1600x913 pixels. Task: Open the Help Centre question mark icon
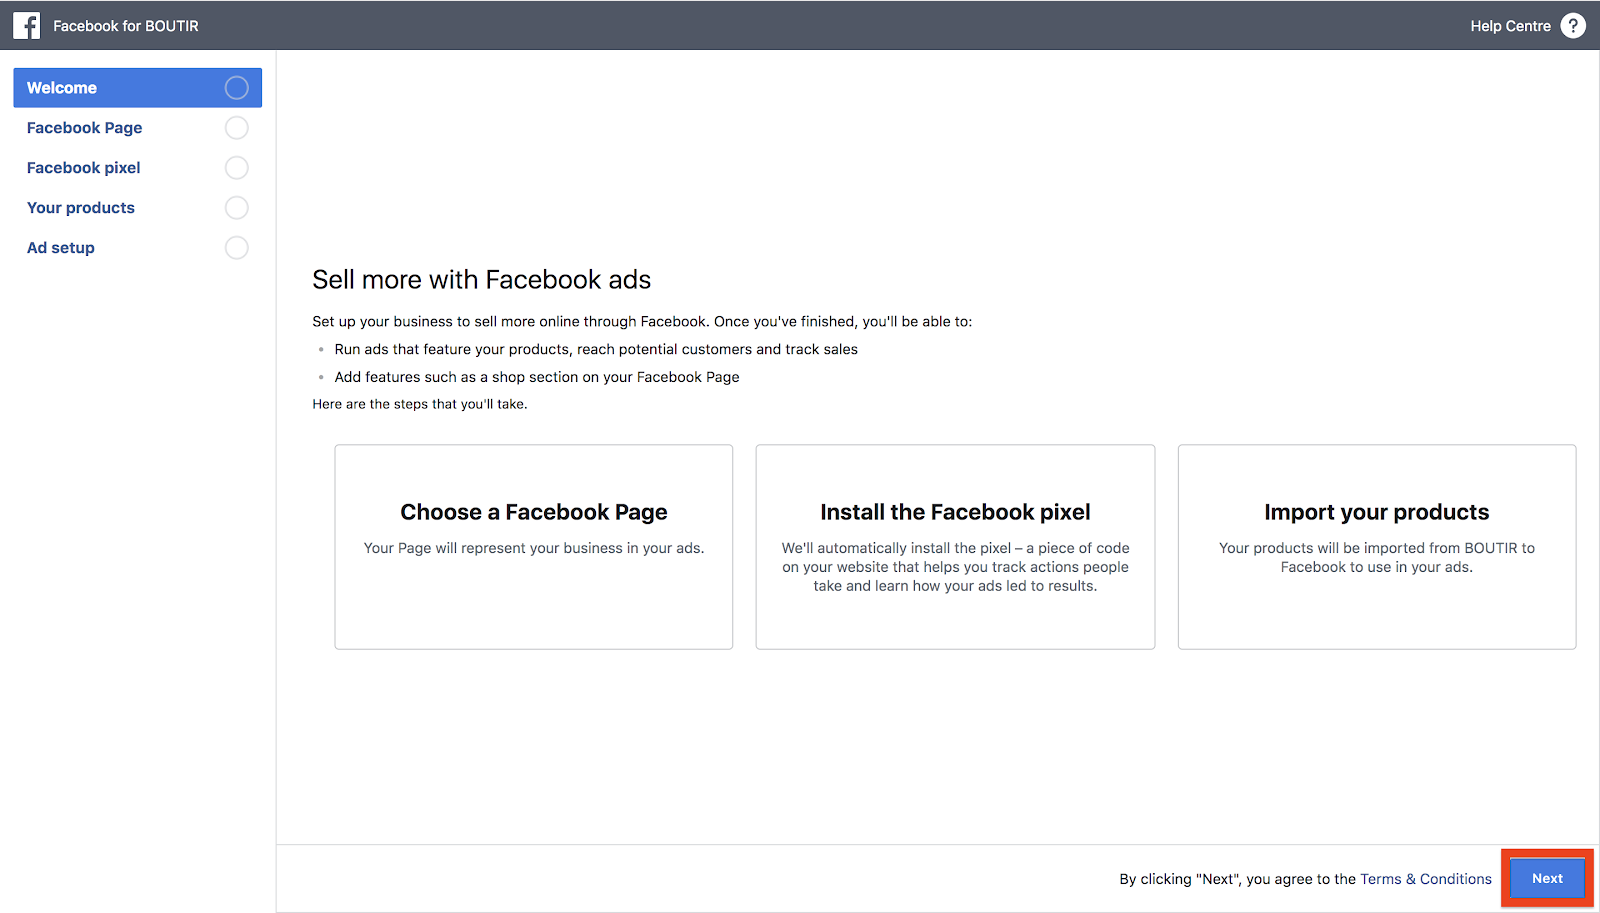pos(1573,26)
